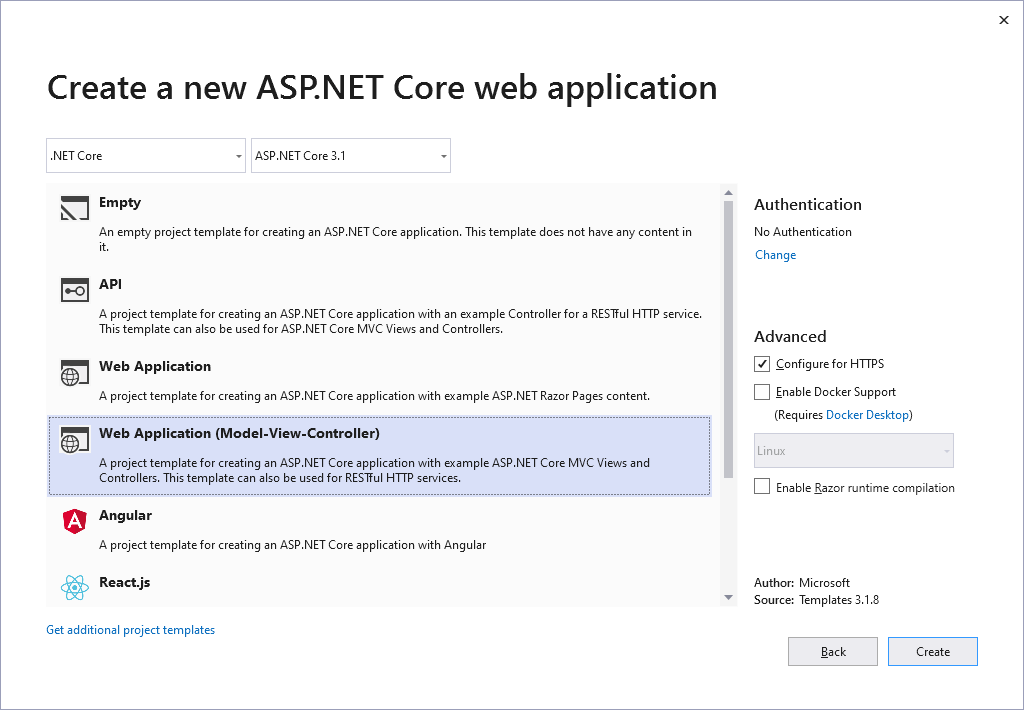Open the disabled Linux OS dropdown
The image size is (1024, 710).
point(853,451)
